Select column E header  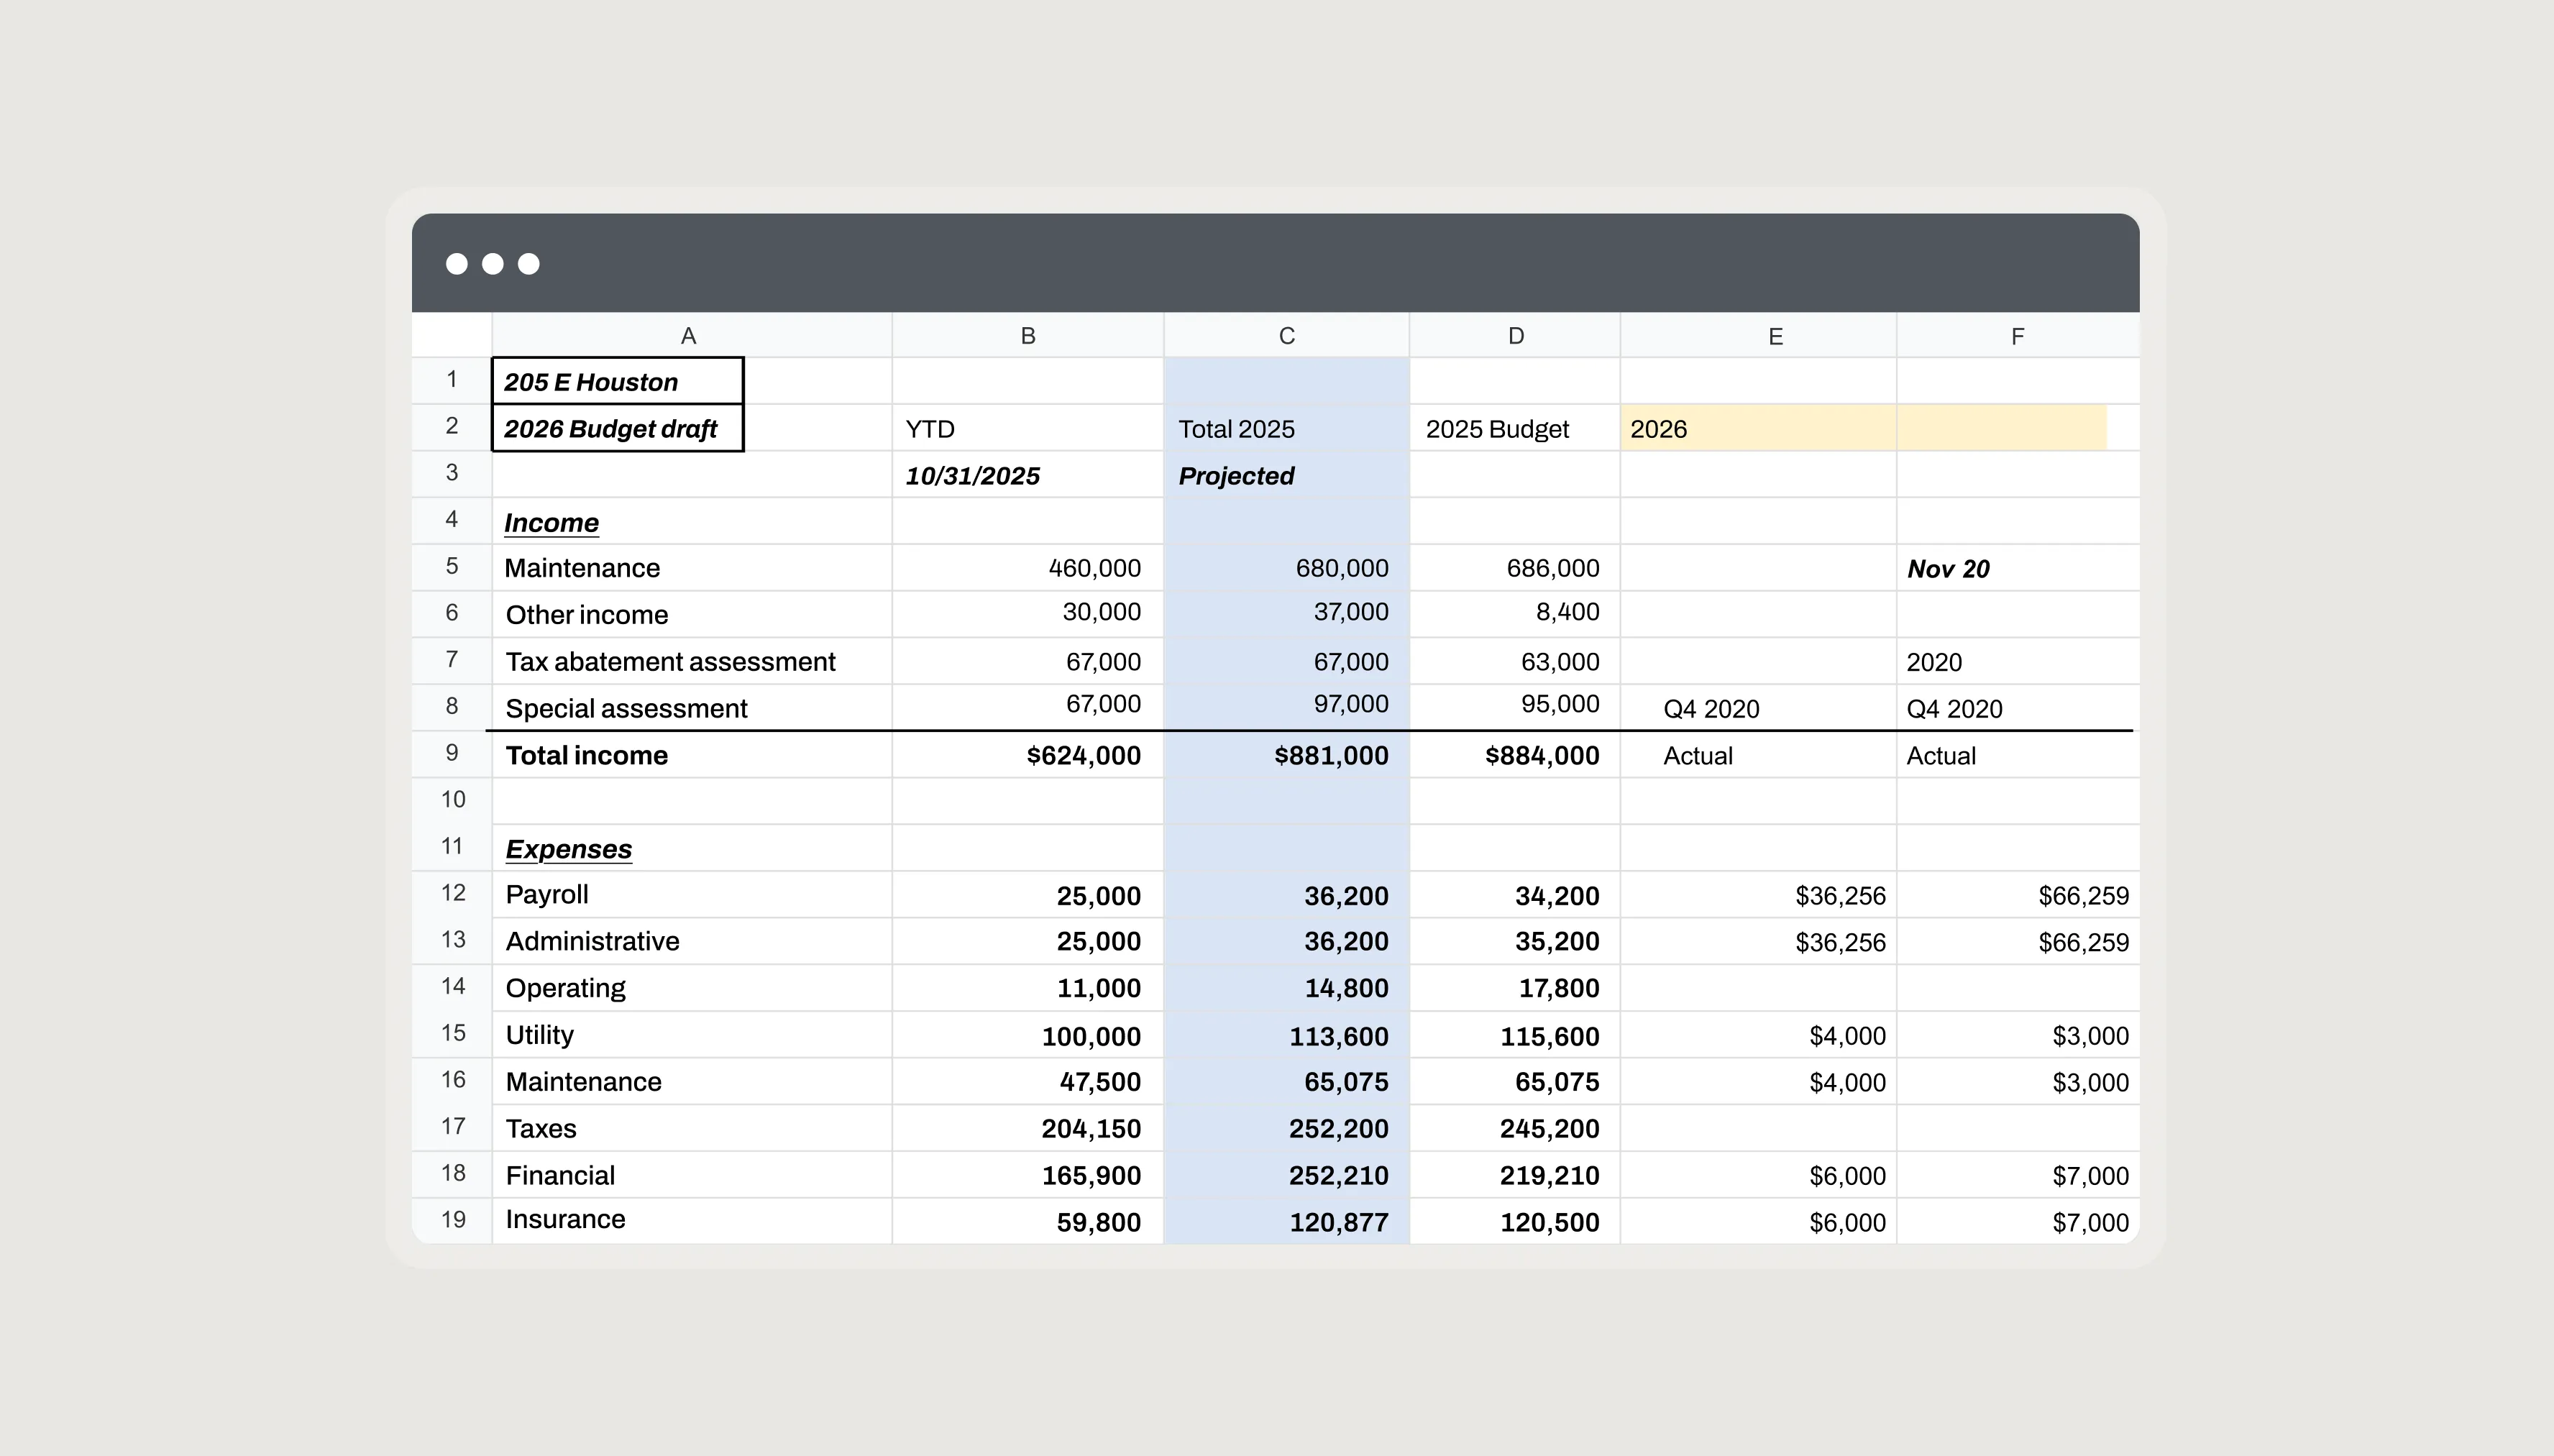[x=1775, y=336]
